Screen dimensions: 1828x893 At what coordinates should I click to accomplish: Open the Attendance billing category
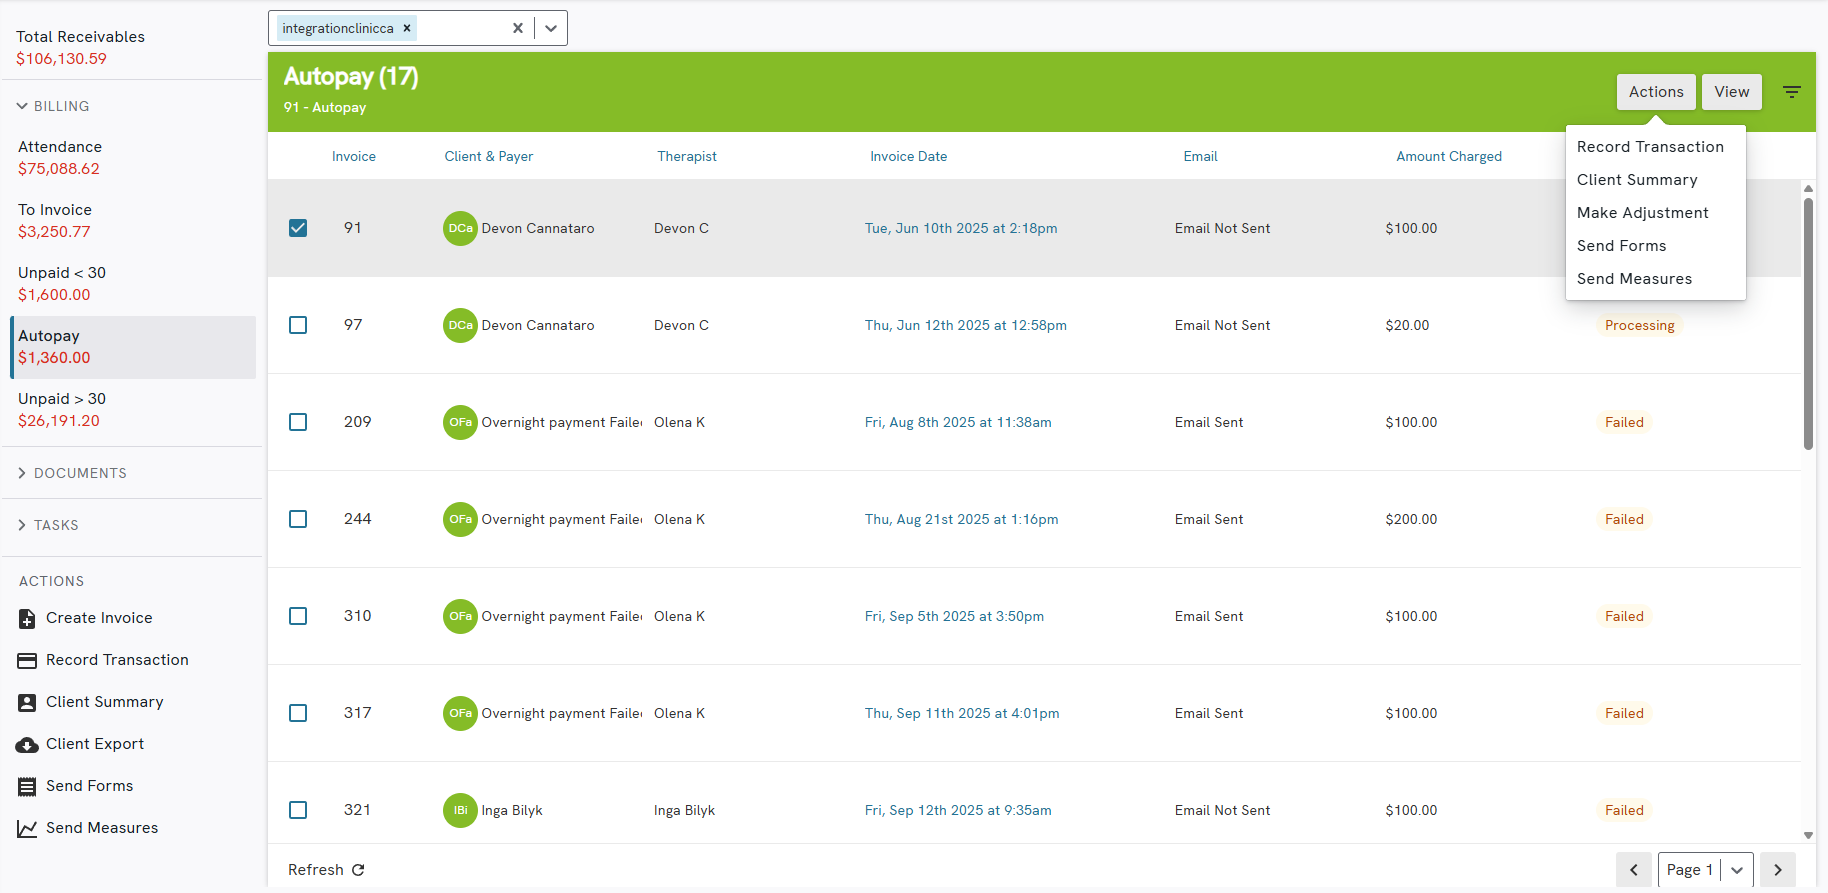[133, 158]
